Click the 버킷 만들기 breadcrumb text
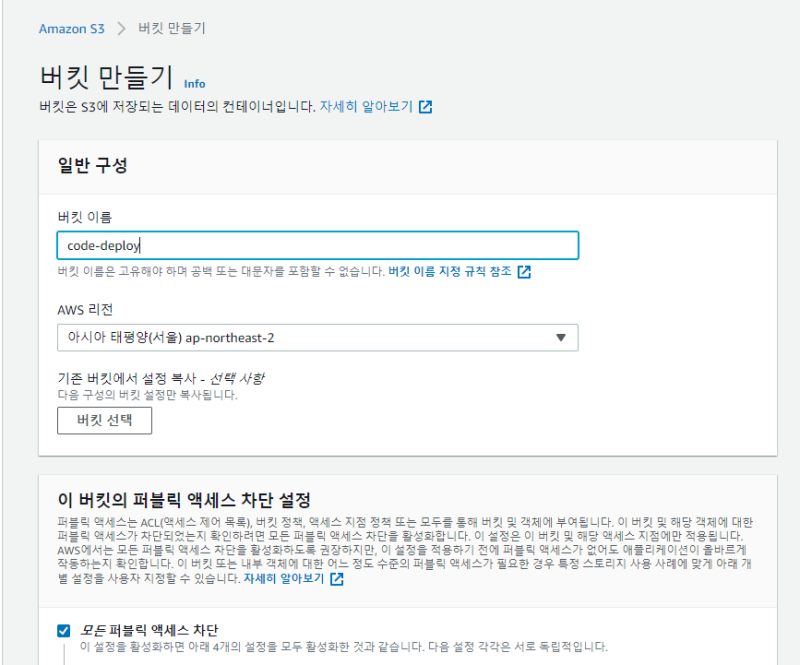Image resolution: width=800 pixels, height=665 pixels. point(172,28)
